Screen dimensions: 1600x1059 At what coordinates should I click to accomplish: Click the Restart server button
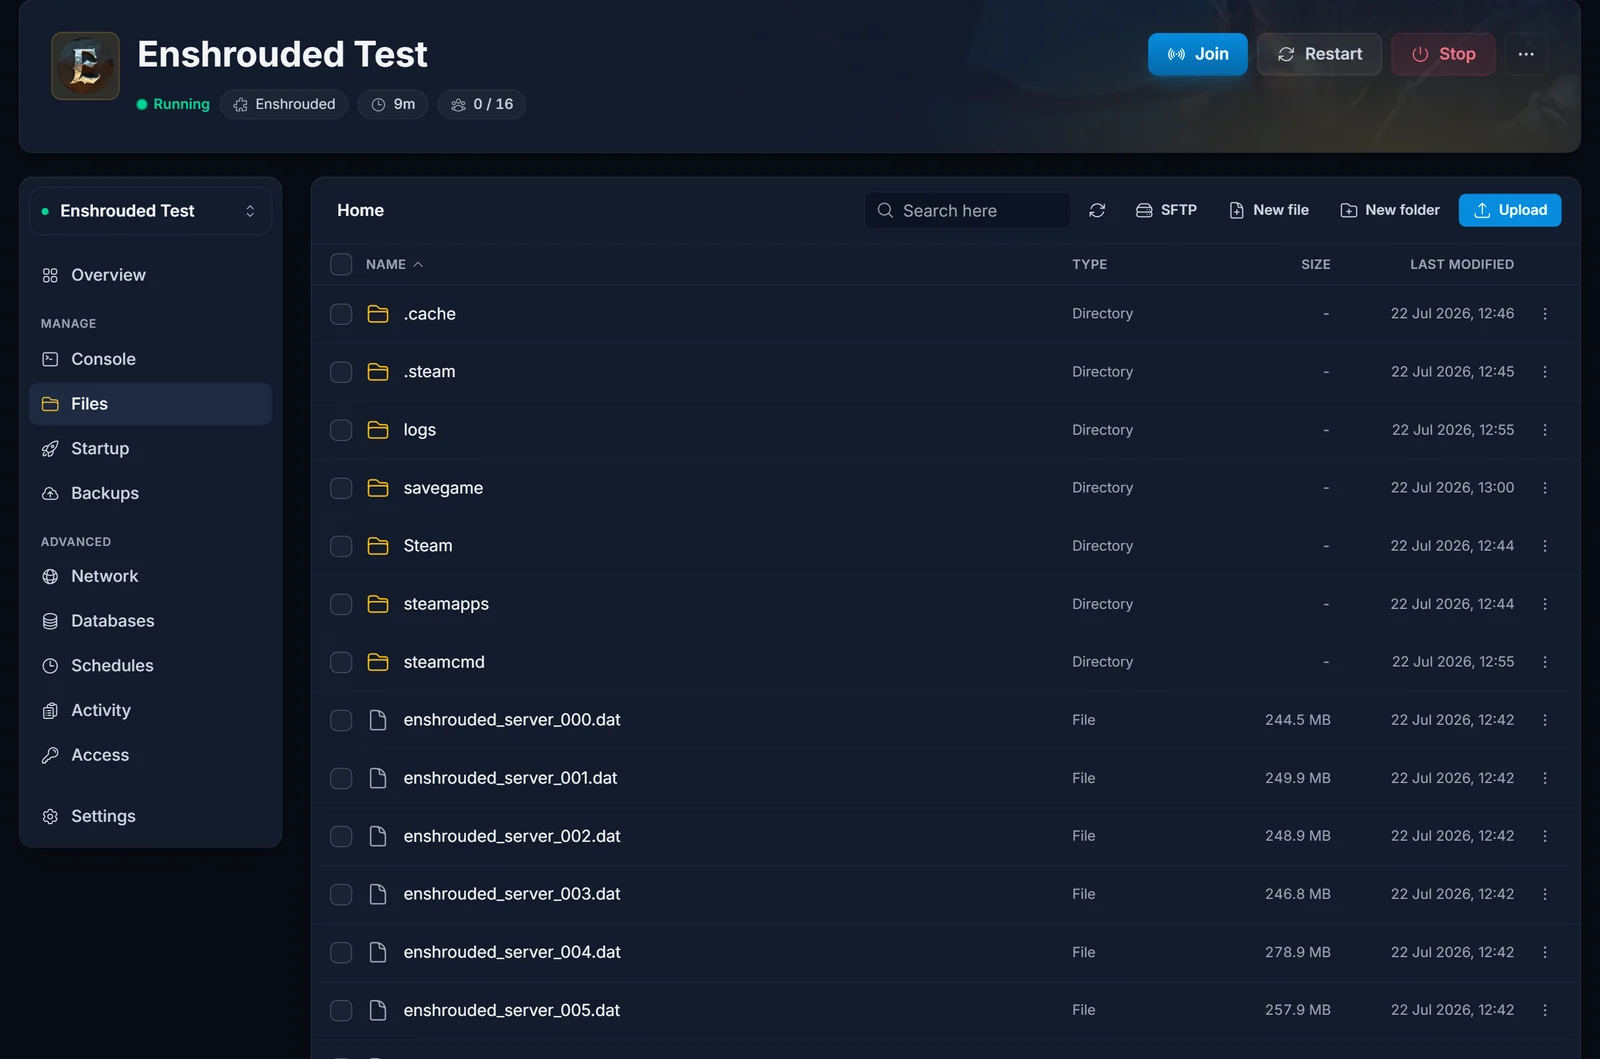point(1319,54)
